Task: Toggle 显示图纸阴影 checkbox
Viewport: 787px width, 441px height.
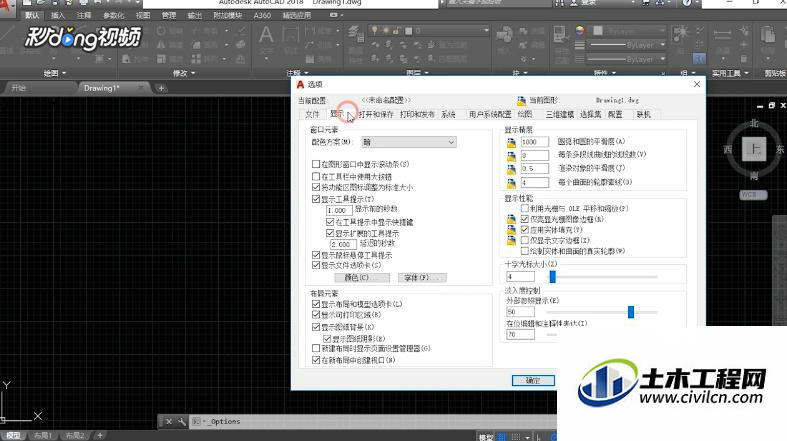Action: [327, 339]
